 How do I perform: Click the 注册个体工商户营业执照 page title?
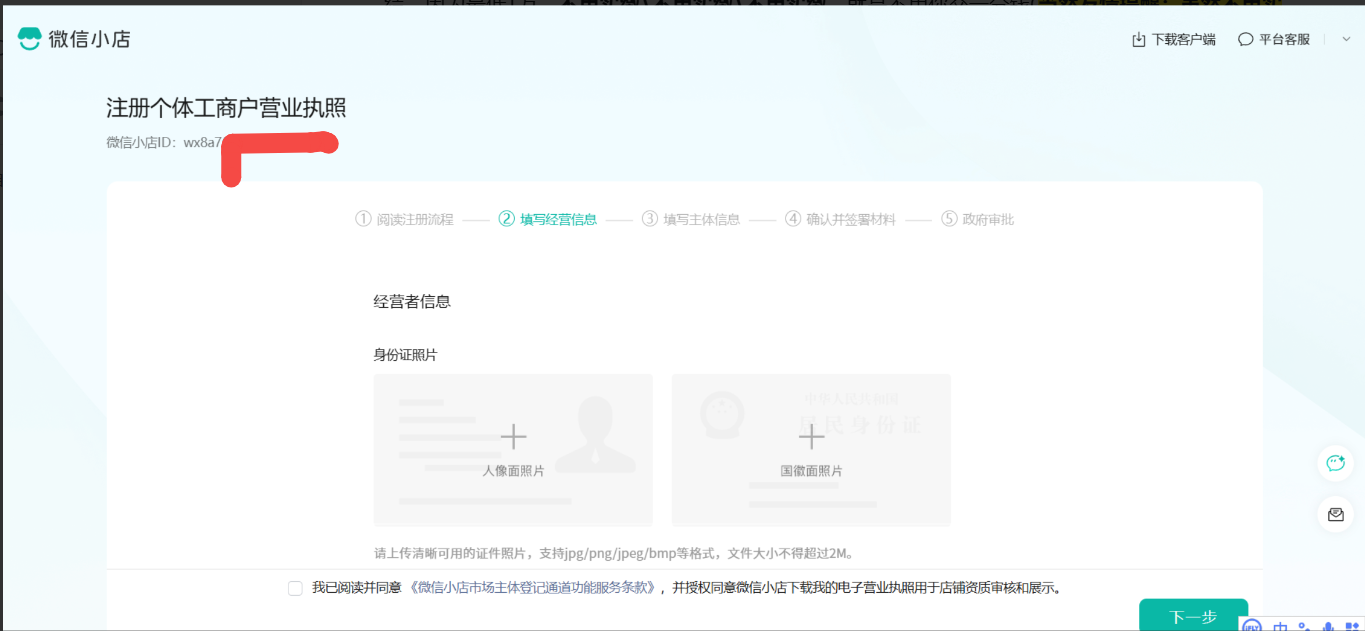click(x=226, y=108)
